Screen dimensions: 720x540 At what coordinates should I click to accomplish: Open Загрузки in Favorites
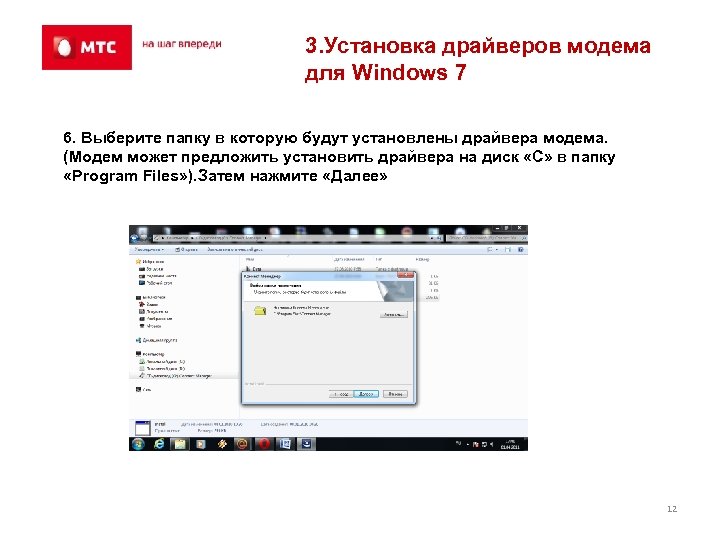[151, 269]
